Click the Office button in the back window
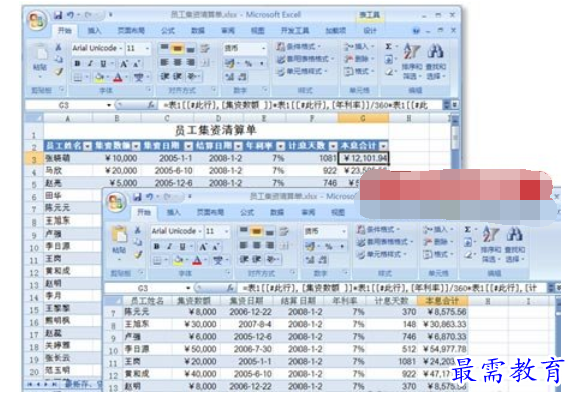 [37, 20]
